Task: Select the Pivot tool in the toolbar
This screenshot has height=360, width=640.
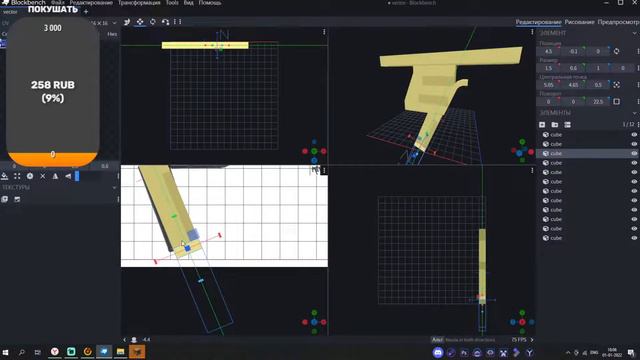Action: coord(165,22)
